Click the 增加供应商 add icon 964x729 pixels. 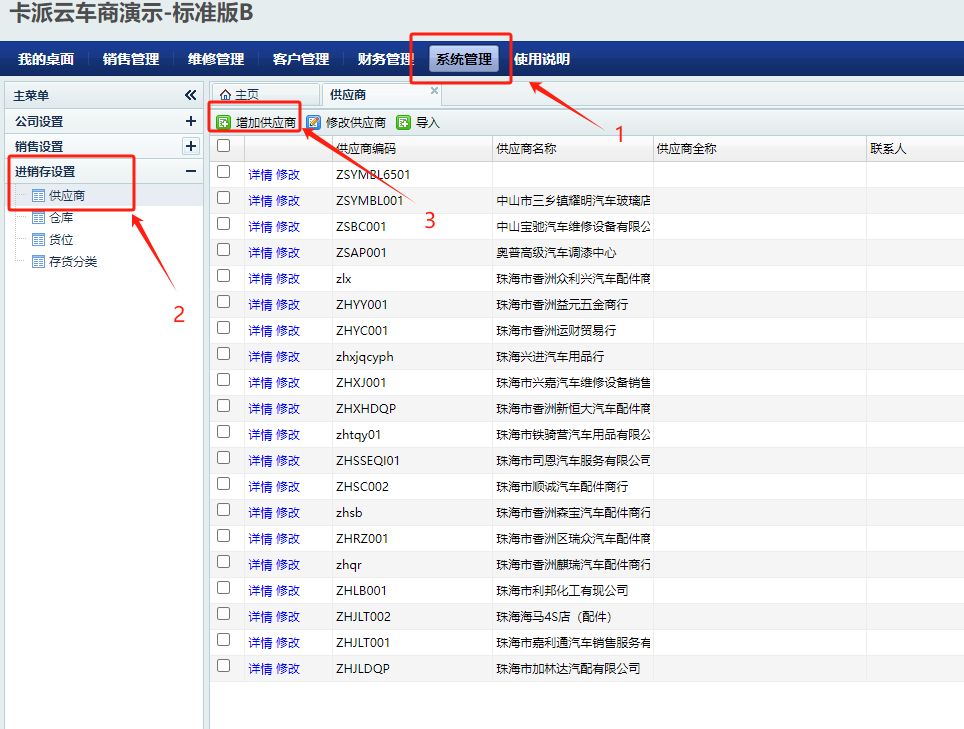click(223, 123)
